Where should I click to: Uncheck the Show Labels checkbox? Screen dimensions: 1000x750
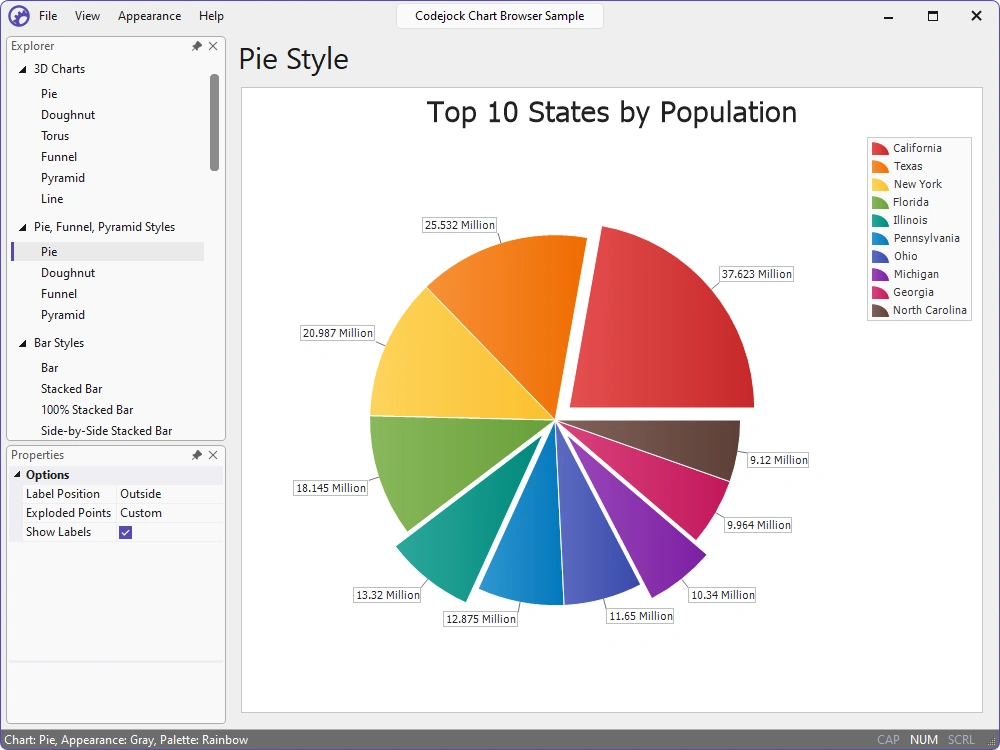click(126, 533)
